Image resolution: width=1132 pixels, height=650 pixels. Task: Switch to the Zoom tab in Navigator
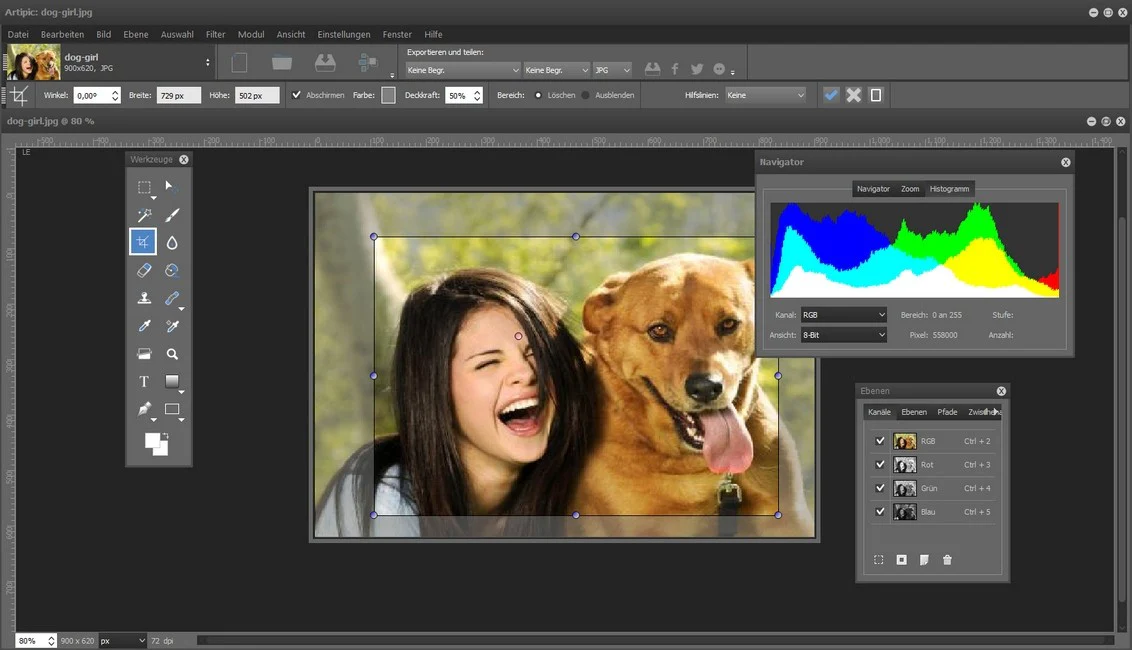pyautogui.click(x=910, y=188)
